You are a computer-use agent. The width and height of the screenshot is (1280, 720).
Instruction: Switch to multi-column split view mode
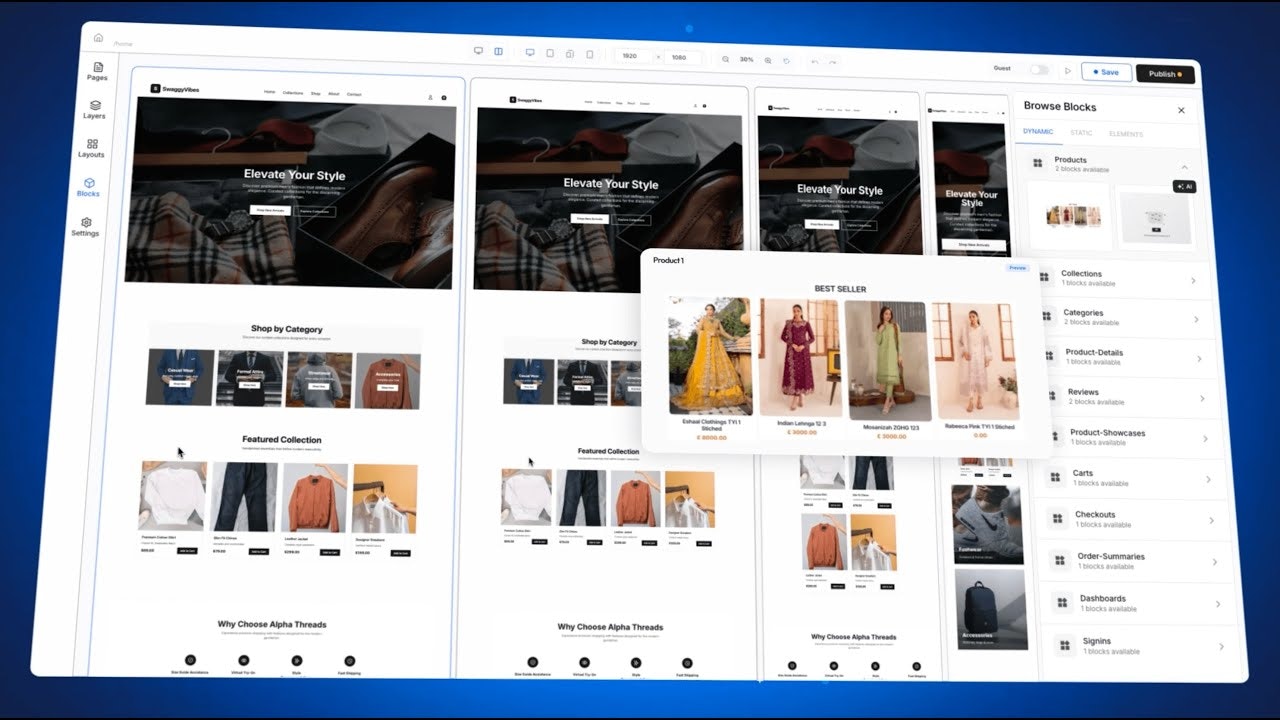pyautogui.click(x=498, y=52)
